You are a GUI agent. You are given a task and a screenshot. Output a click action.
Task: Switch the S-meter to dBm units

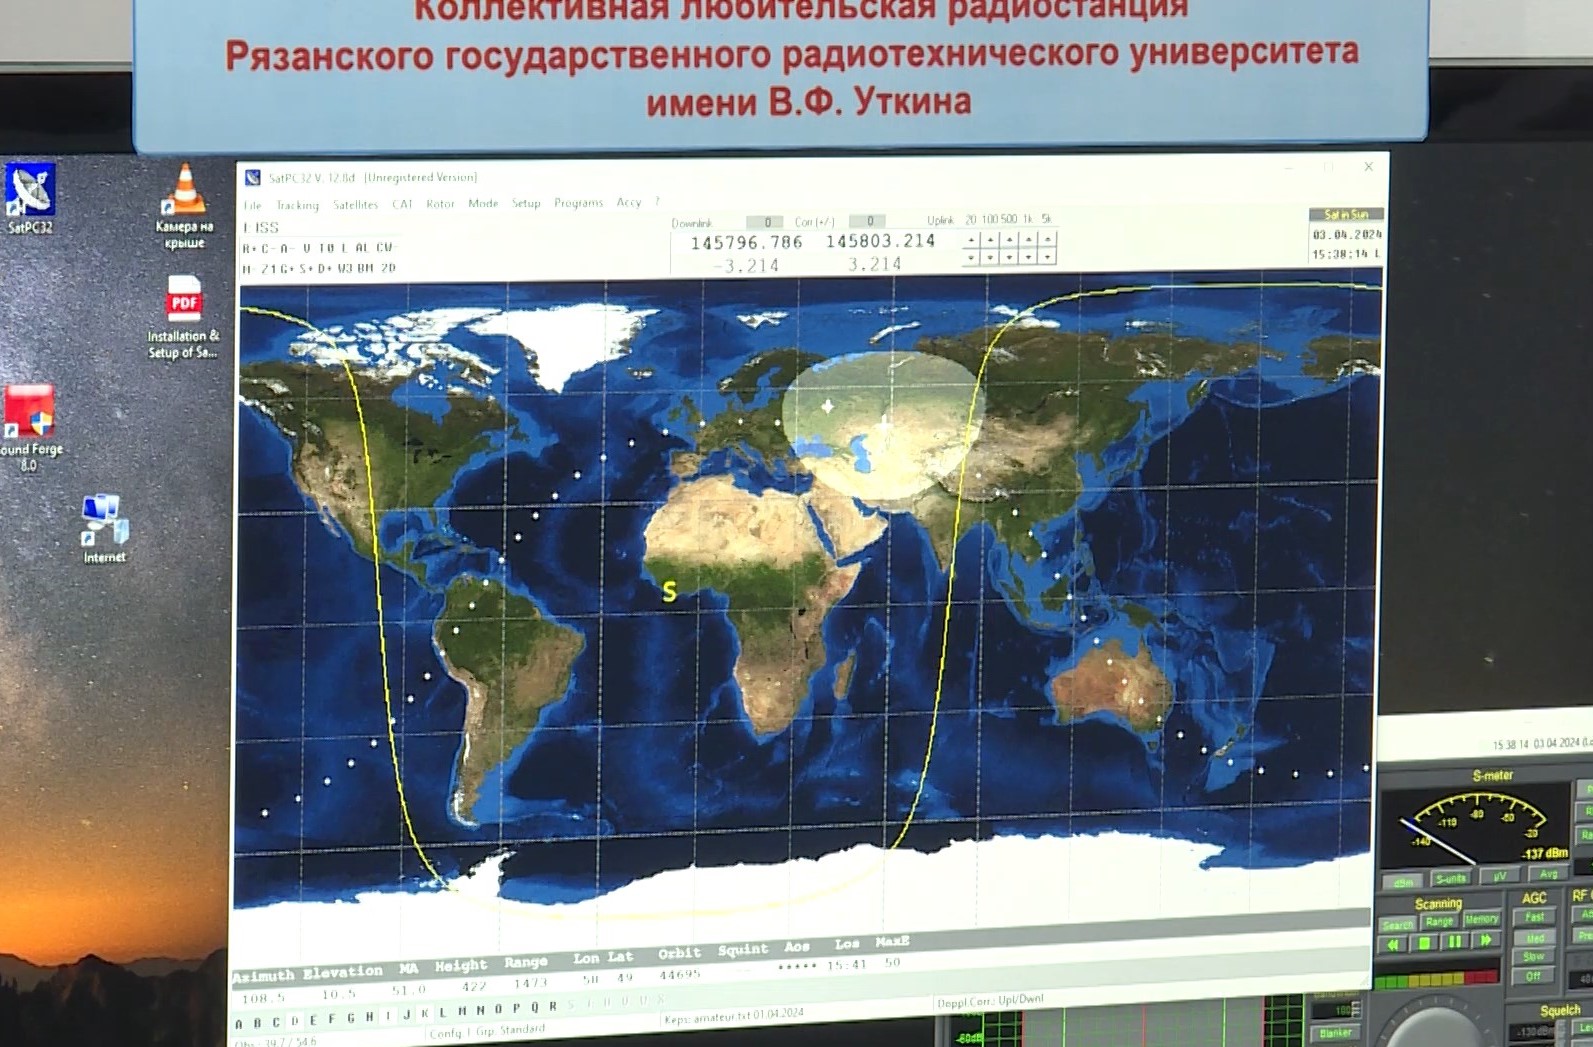point(1405,882)
